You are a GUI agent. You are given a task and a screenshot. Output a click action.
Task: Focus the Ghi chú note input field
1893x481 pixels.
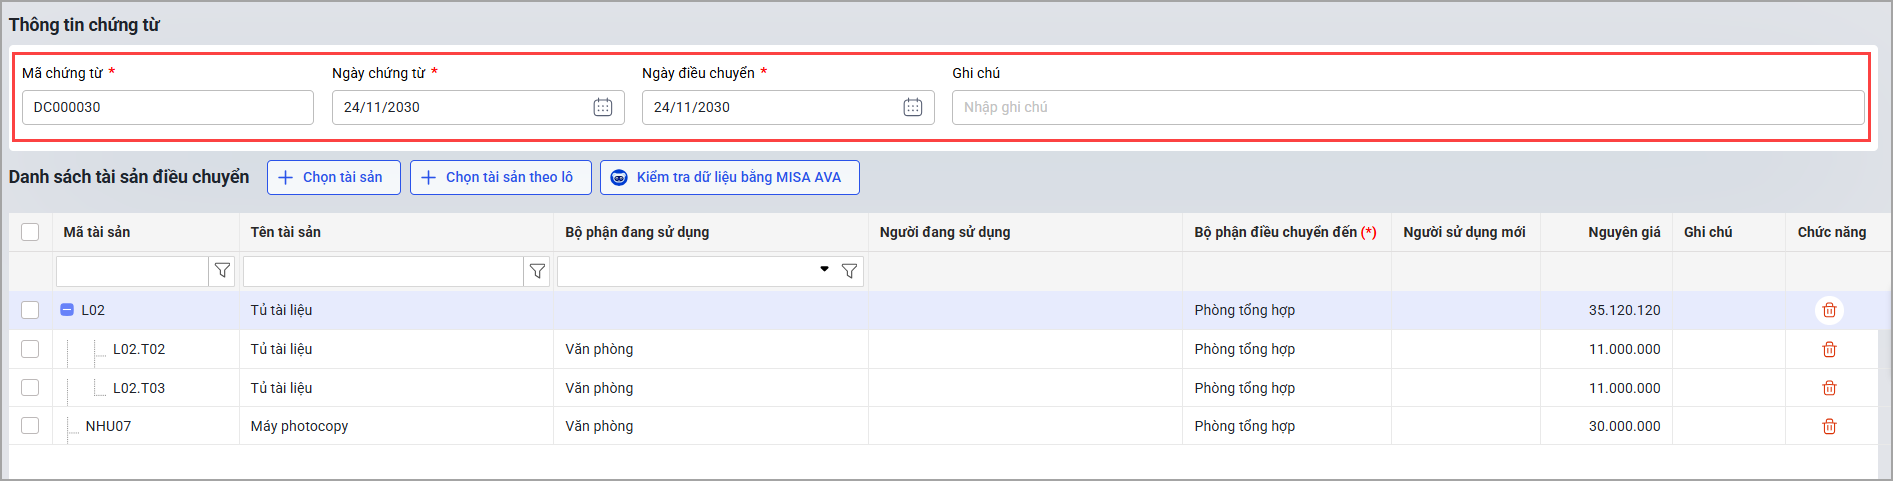(x=1407, y=107)
